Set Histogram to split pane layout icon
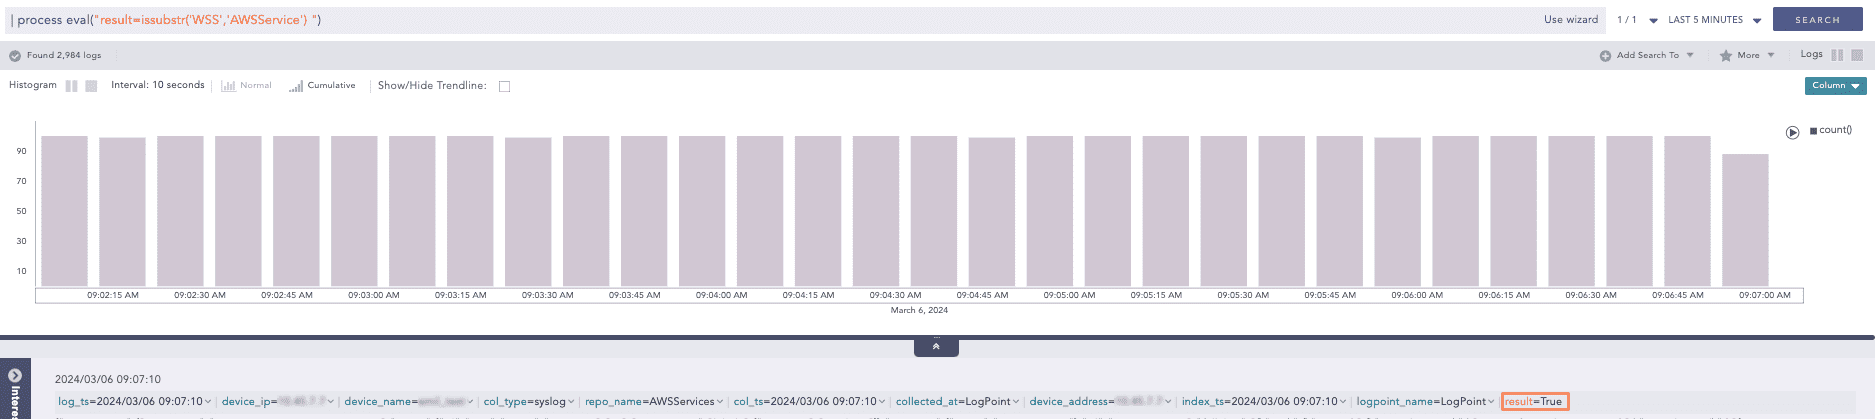1875x419 pixels. point(71,86)
